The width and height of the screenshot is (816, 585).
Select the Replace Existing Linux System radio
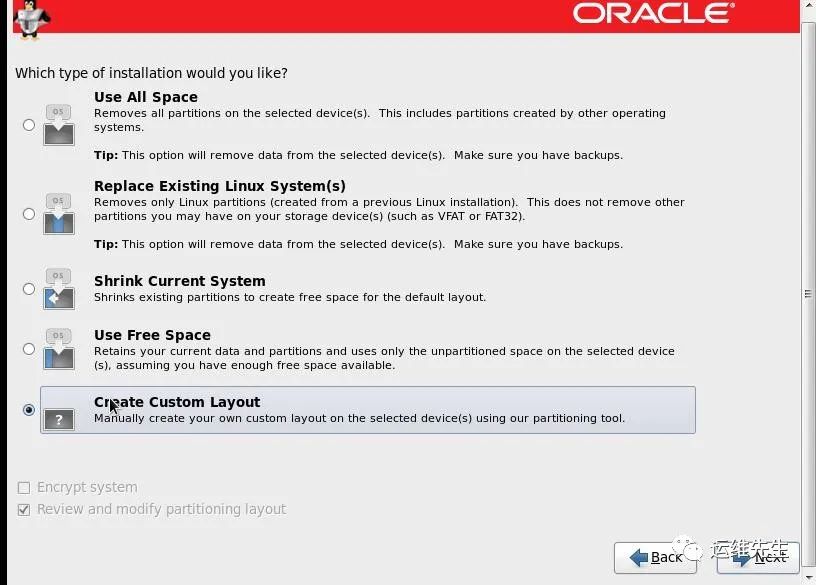(x=28, y=214)
